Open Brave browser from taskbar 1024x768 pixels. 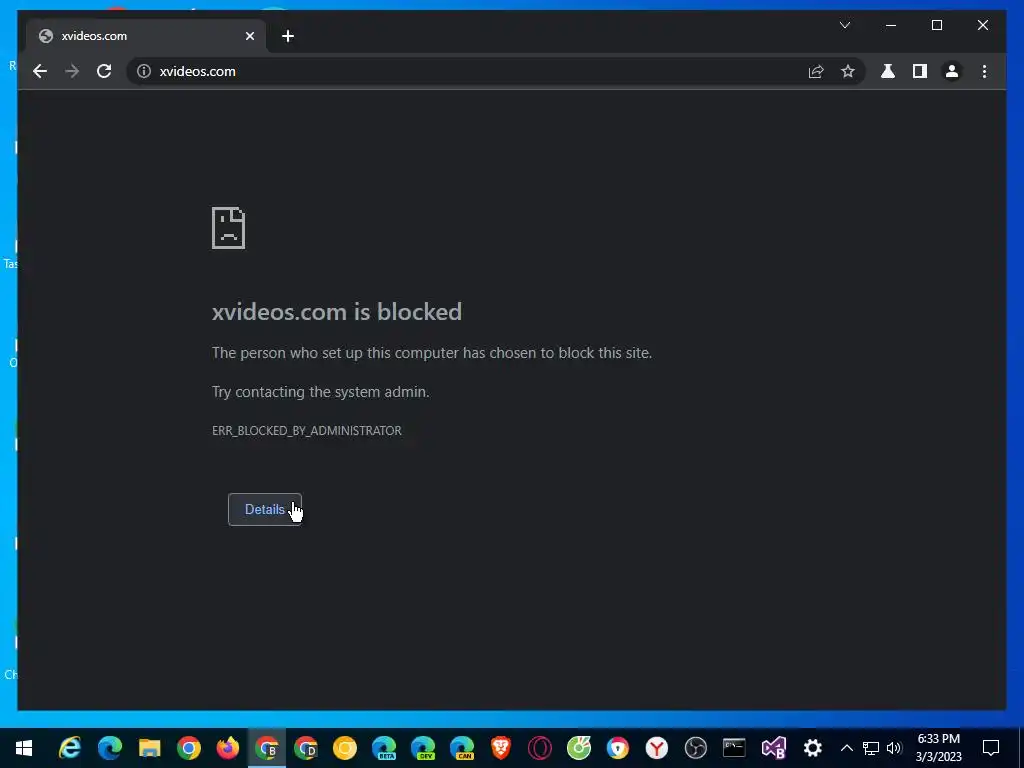click(x=501, y=748)
